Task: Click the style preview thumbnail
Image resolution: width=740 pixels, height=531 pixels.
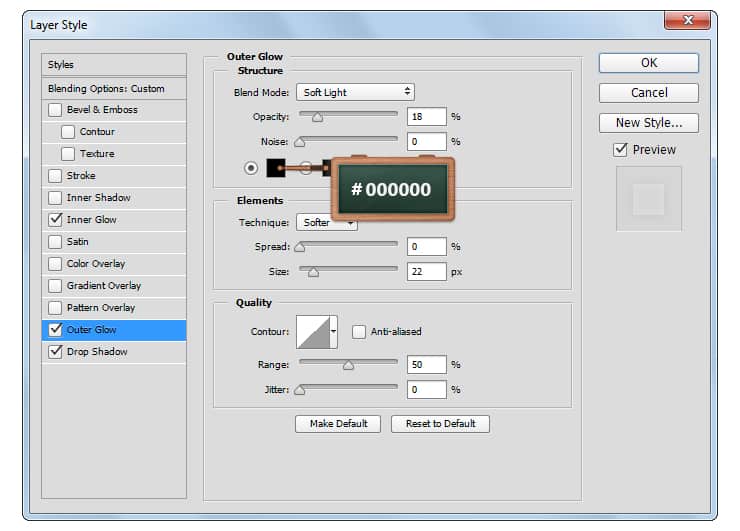Action: tap(648, 199)
